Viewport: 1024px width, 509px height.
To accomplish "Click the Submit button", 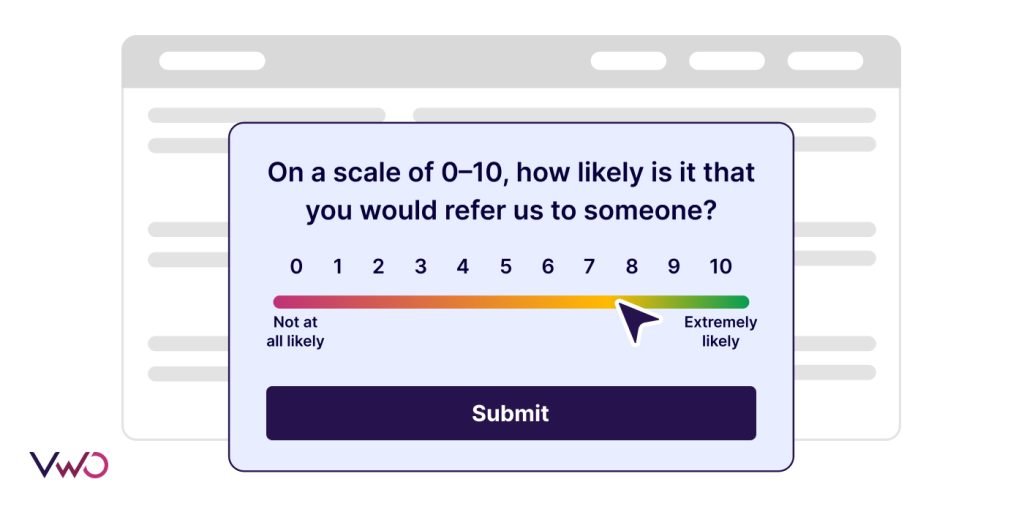I will tap(510, 413).
